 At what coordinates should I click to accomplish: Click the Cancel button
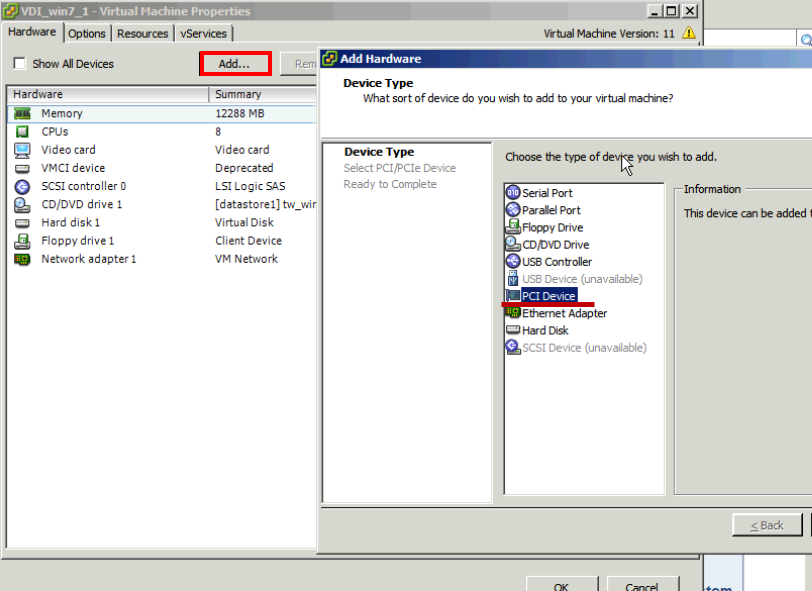coord(643,586)
